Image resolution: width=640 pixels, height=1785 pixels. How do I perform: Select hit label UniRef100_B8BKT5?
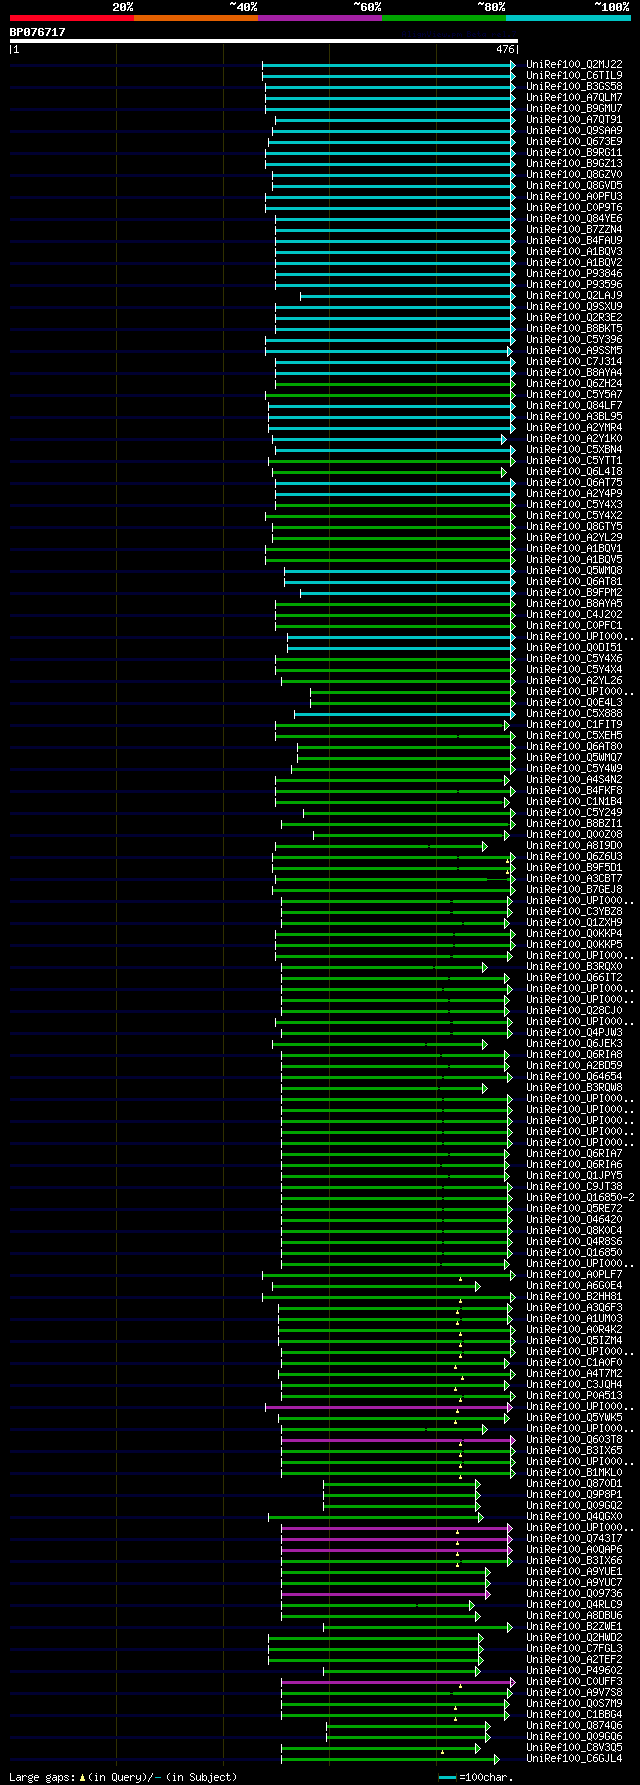tap(574, 328)
